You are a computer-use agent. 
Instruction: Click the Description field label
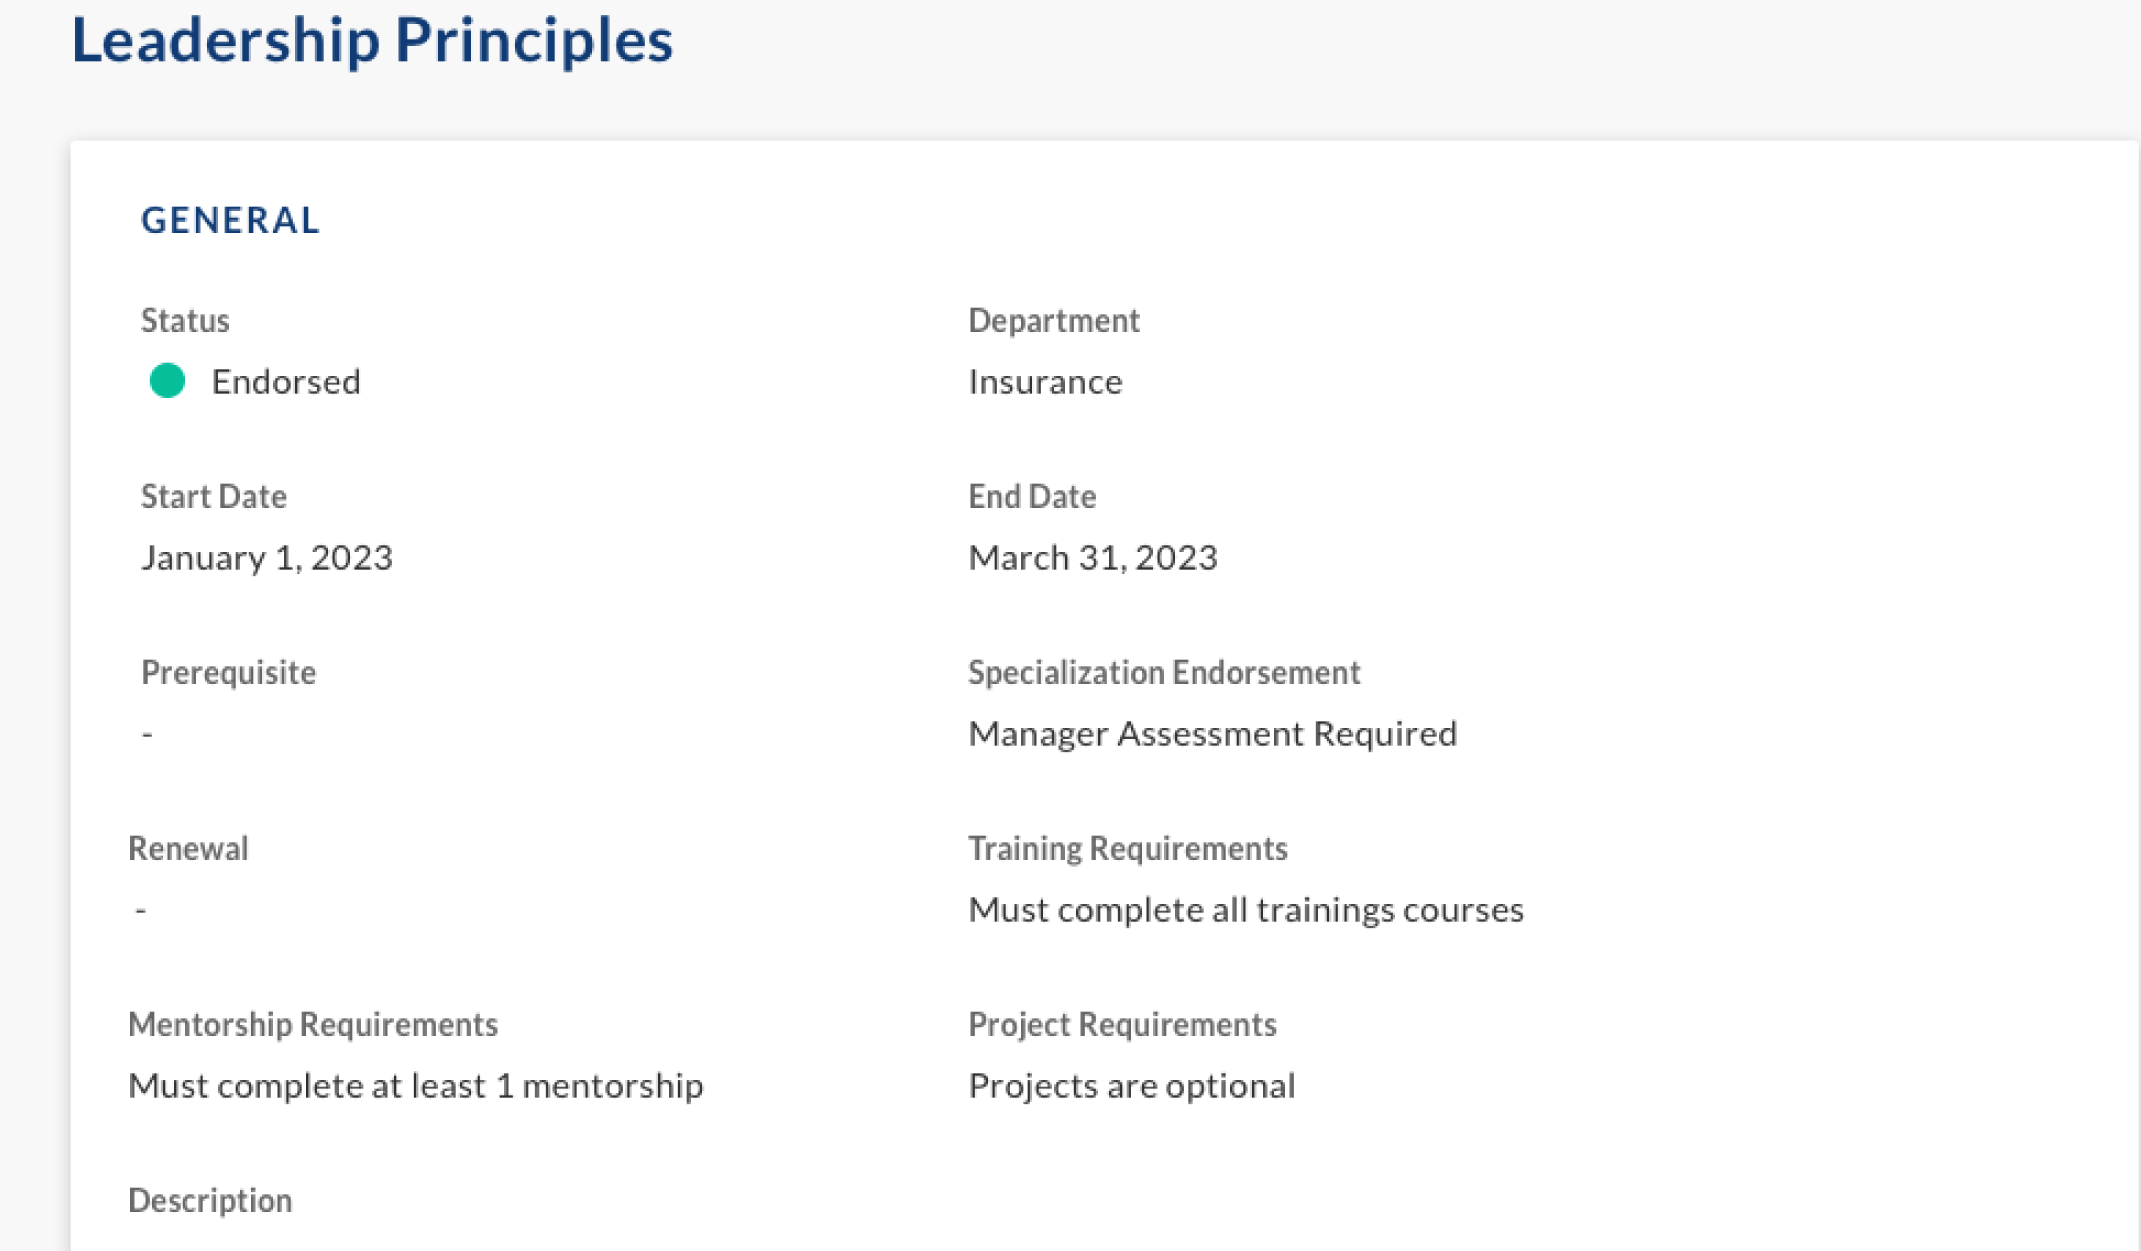pyautogui.click(x=210, y=1200)
